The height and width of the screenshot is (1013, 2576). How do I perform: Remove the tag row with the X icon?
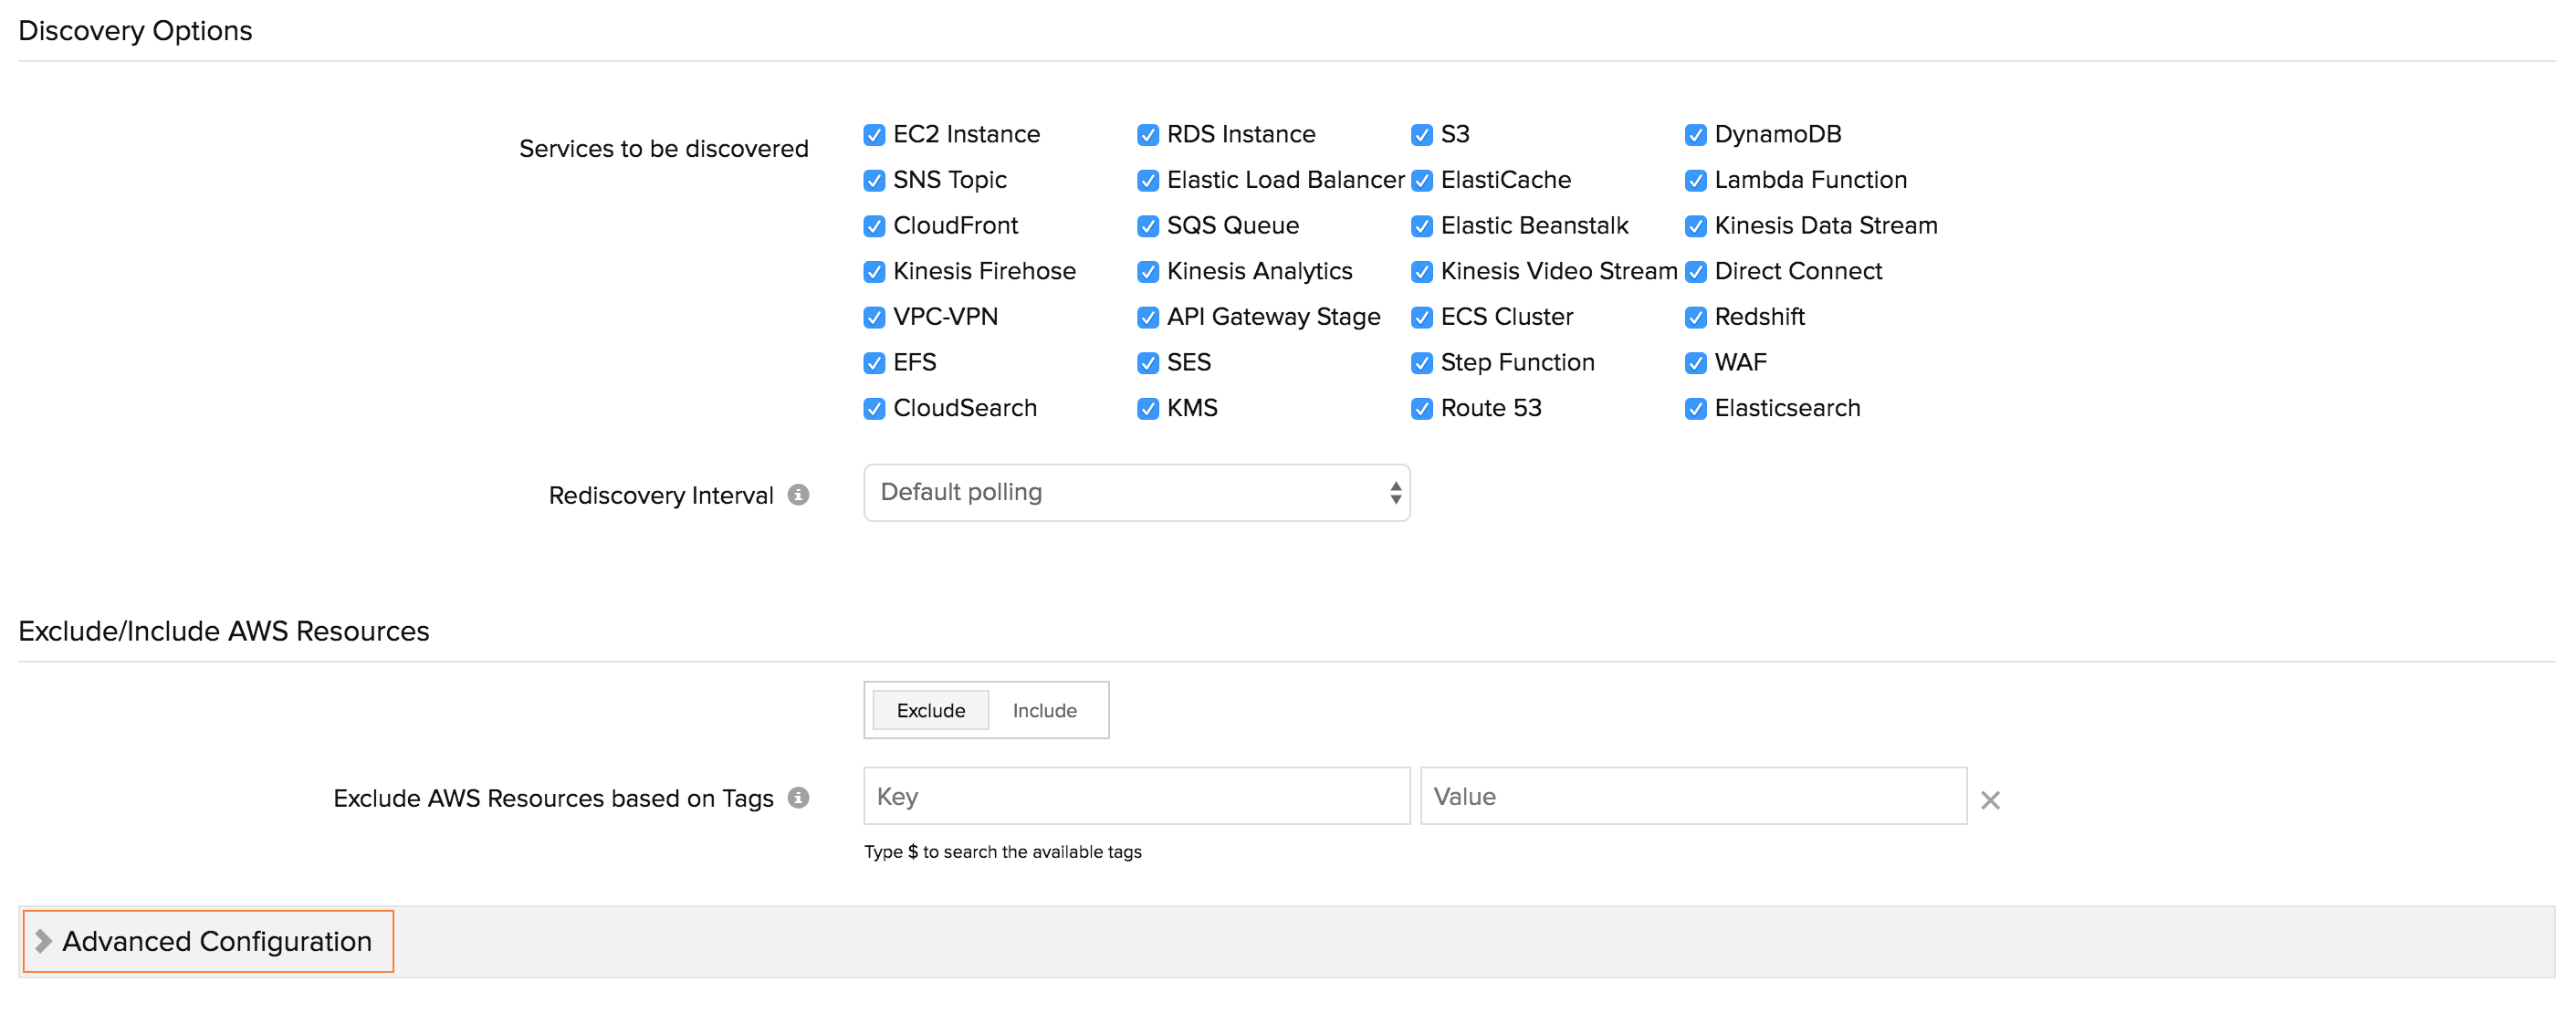[1990, 800]
